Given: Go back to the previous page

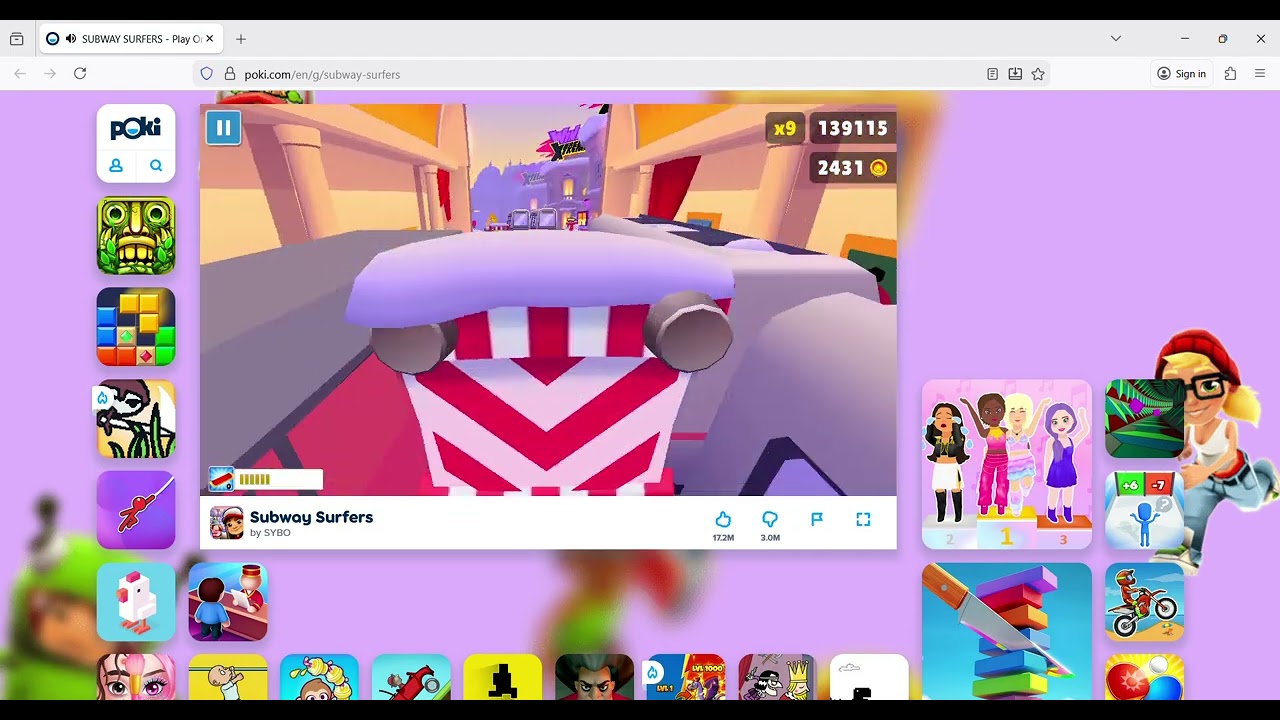Looking at the screenshot, I should [x=20, y=73].
